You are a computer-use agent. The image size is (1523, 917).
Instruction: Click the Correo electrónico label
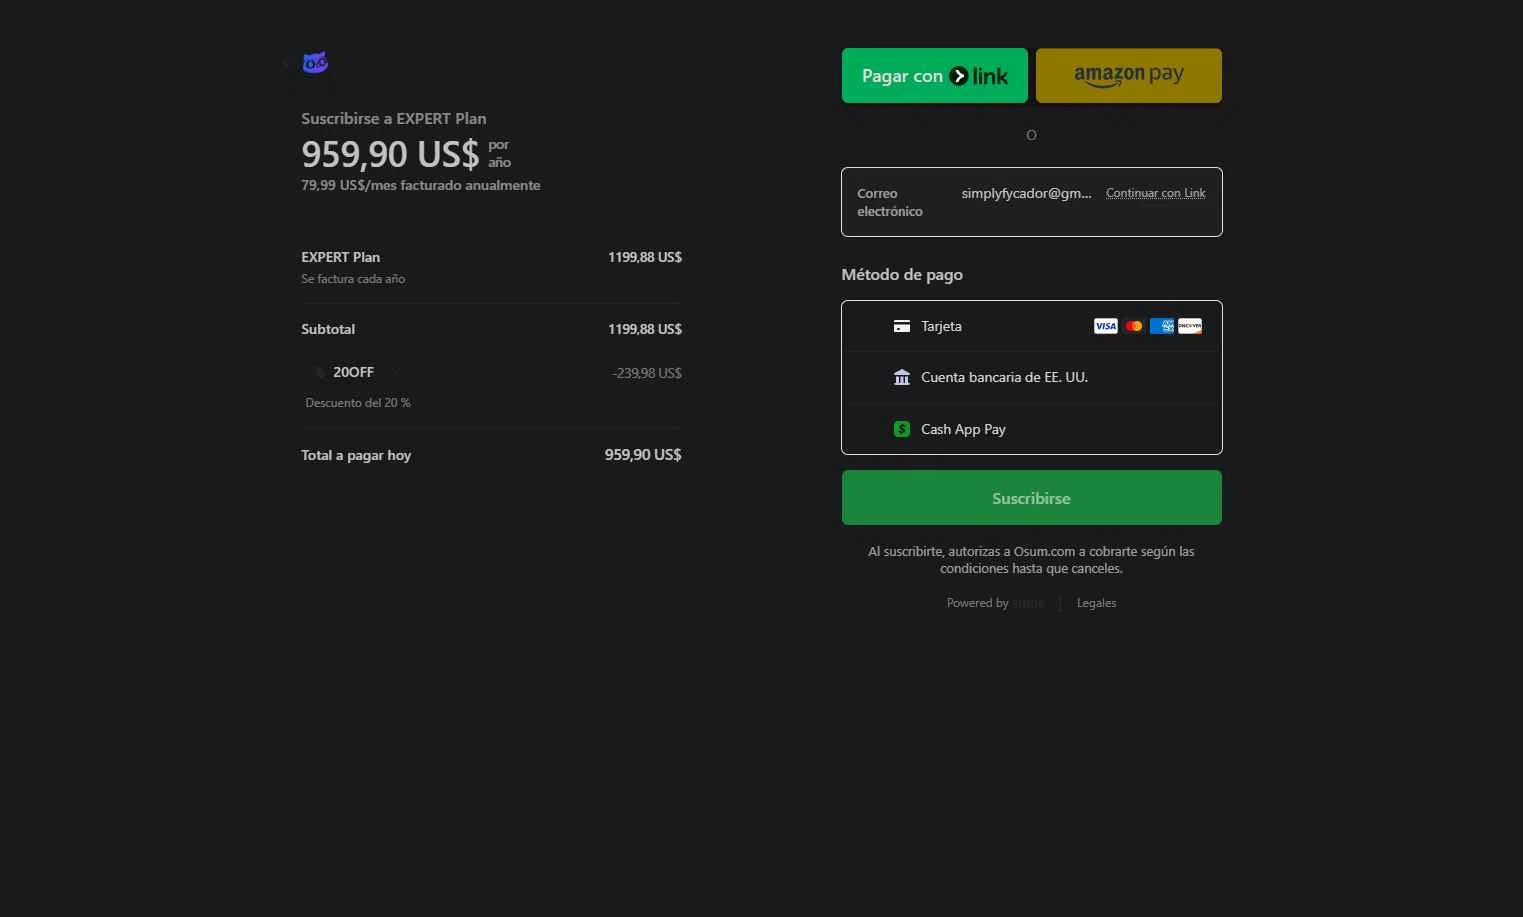coord(890,202)
